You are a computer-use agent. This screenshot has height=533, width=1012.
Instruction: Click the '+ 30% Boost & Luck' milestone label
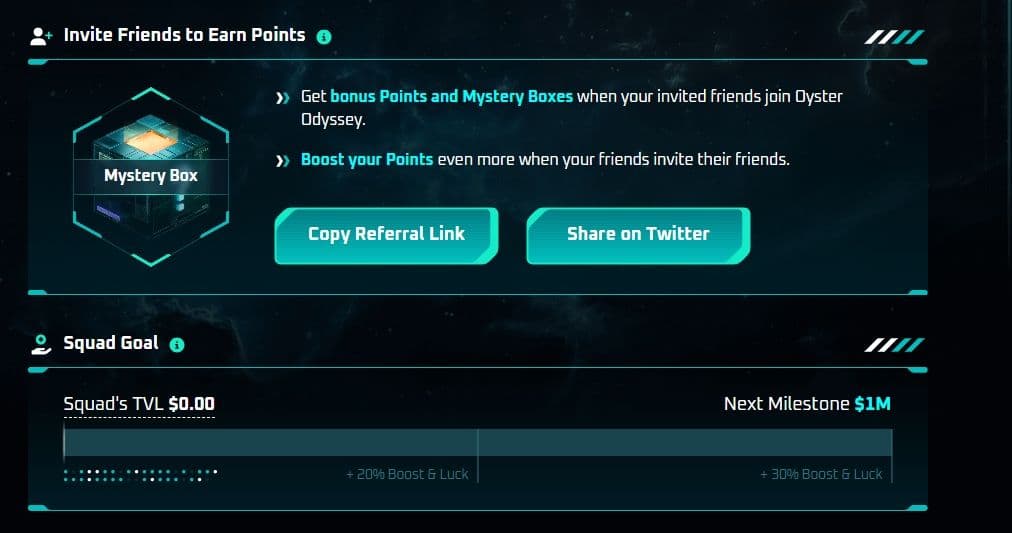(821, 474)
